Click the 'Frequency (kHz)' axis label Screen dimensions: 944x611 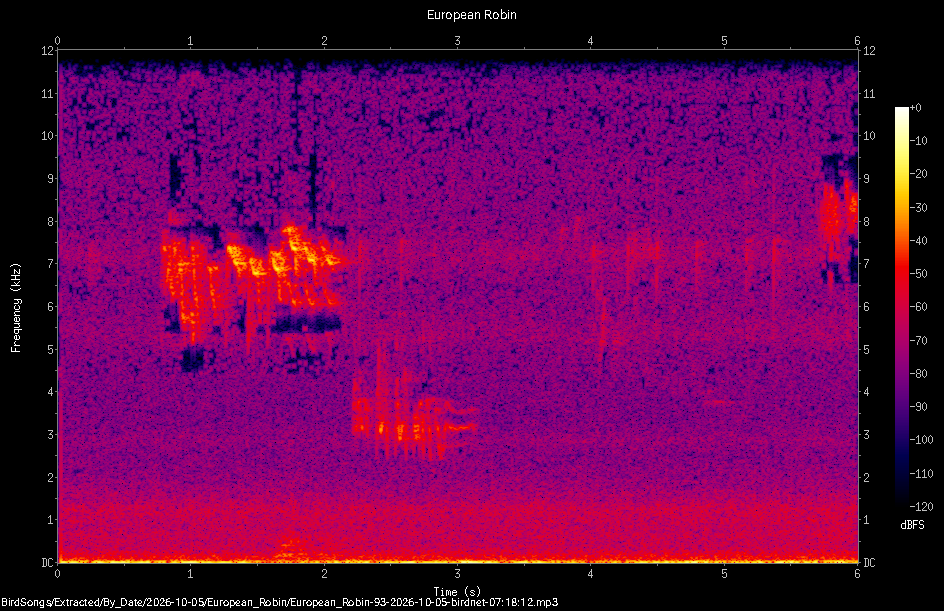pos(16,307)
